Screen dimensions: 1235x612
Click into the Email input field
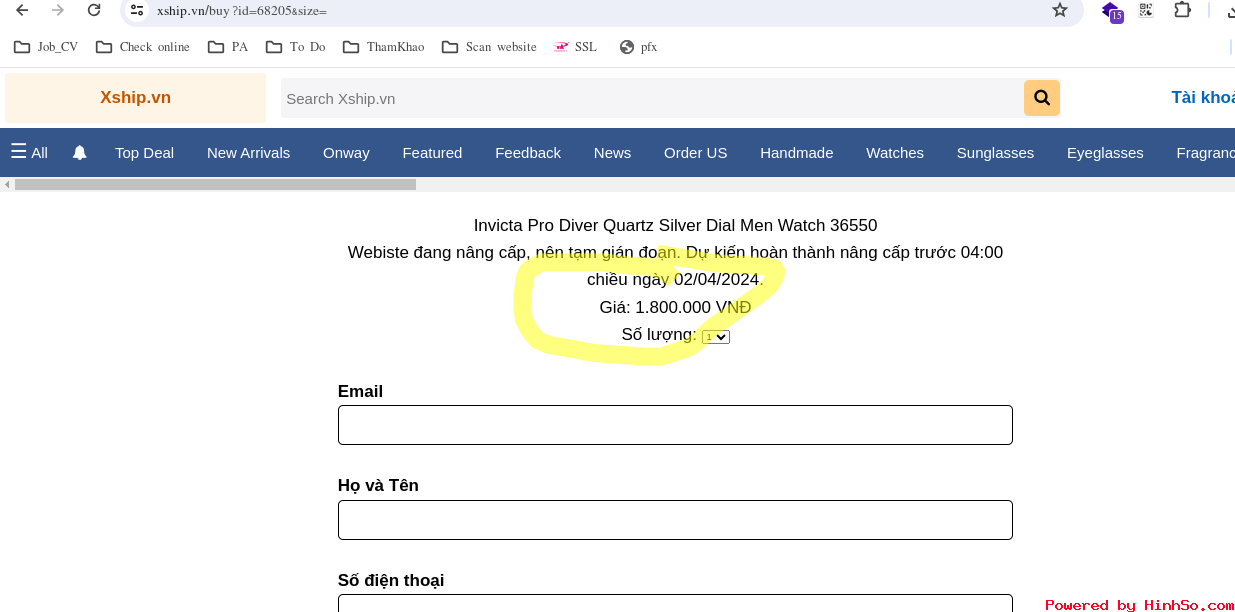pos(675,425)
